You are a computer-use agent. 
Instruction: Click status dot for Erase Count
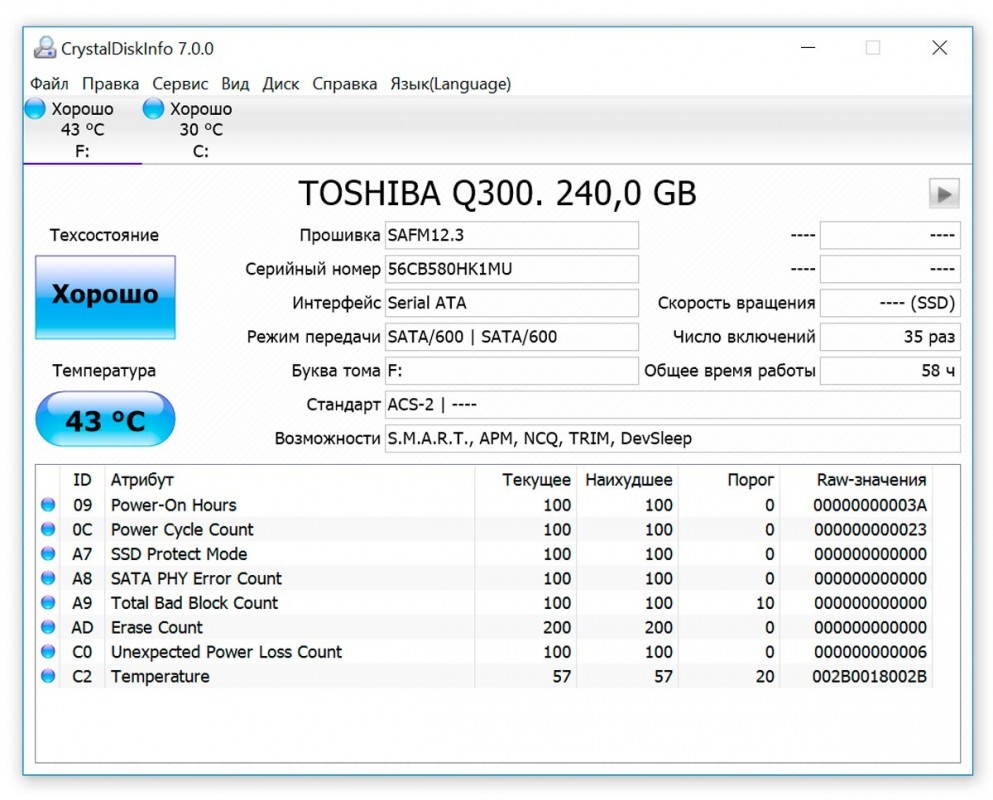tap(48, 627)
